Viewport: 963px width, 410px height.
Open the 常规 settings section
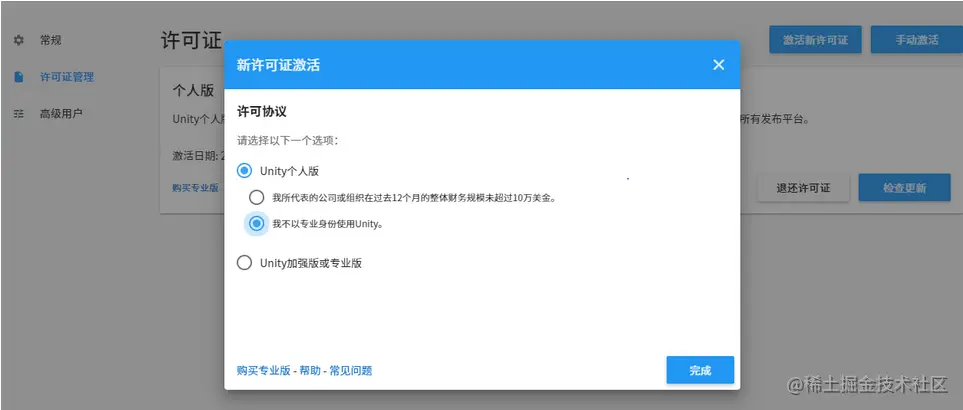tap(51, 41)
